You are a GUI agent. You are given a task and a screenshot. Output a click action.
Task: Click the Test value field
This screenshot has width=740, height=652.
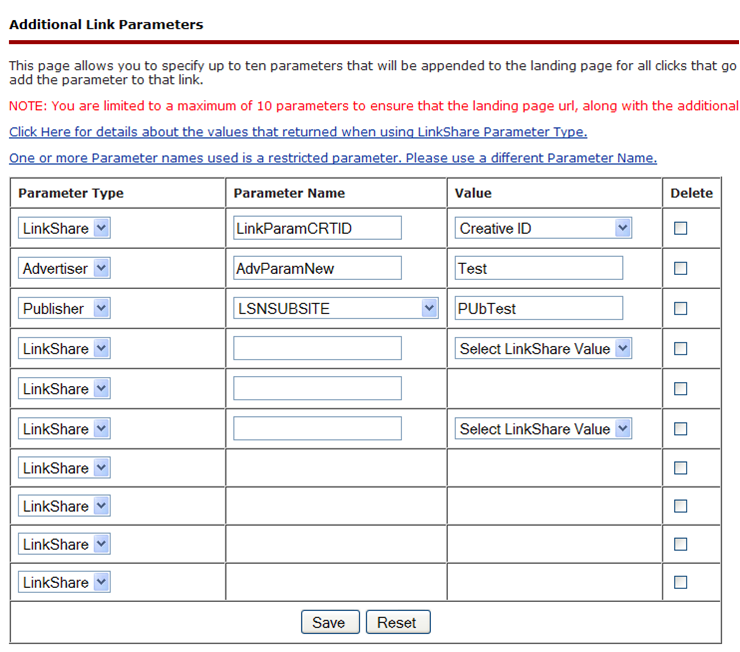tap(538, 268)
